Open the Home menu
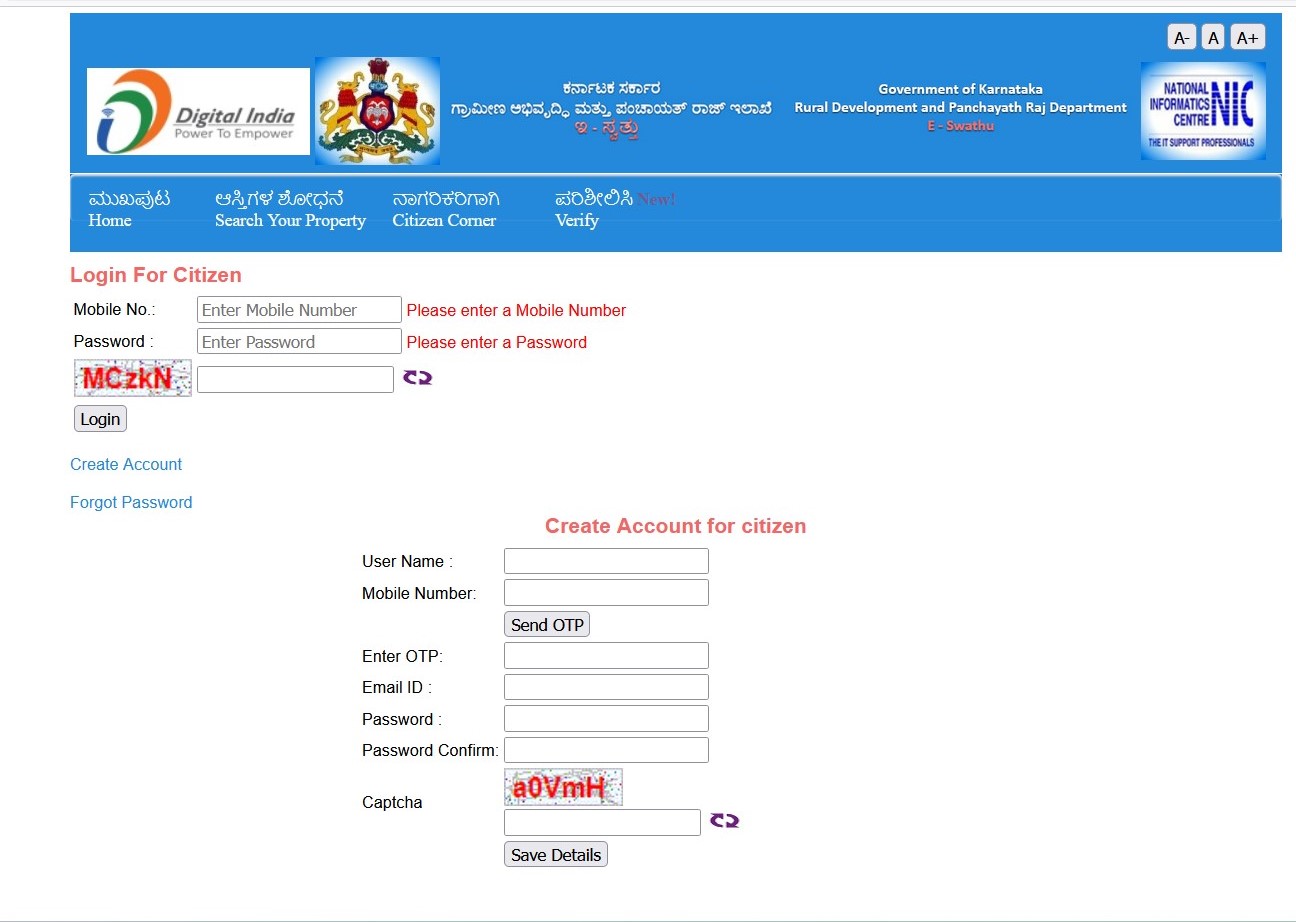Image resolution: width=1296 pixels, height=922 pixels. pyautogui.click(x=129, y=209)
